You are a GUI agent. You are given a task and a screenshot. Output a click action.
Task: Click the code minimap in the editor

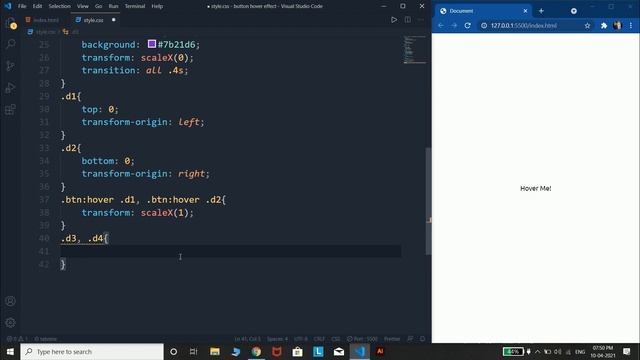coord(414,50)
